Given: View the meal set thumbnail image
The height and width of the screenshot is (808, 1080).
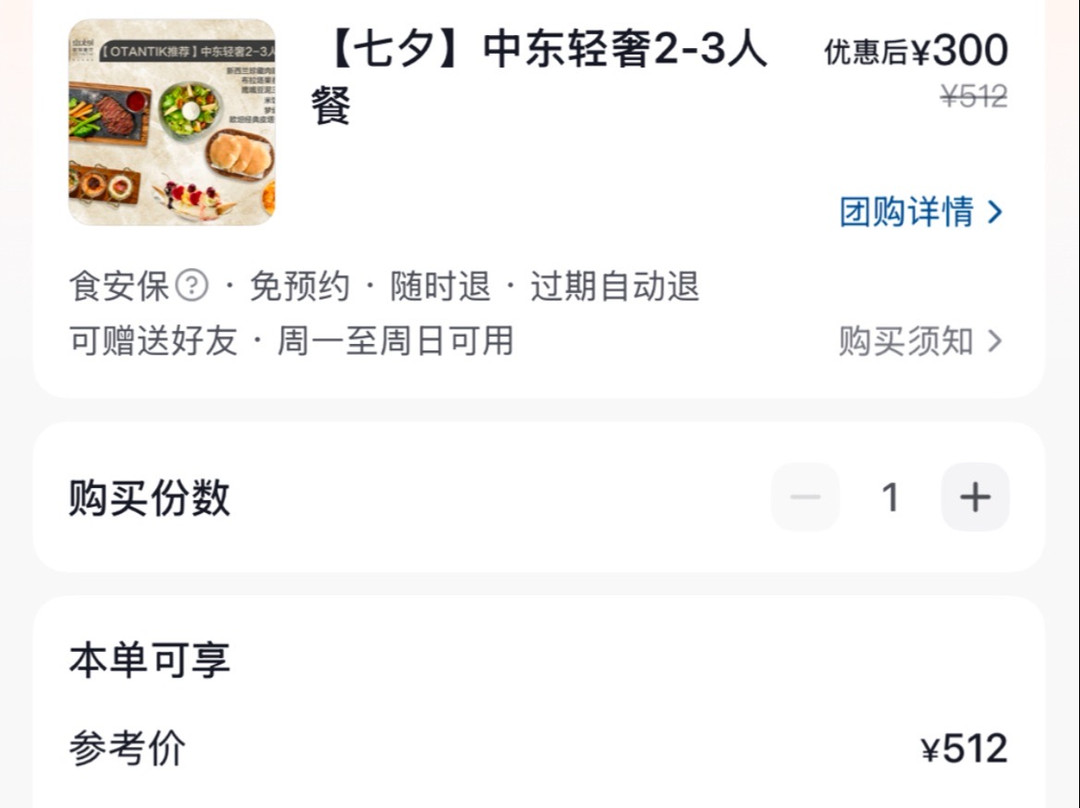Looking at the screenshot, I should tap(172, 122).
